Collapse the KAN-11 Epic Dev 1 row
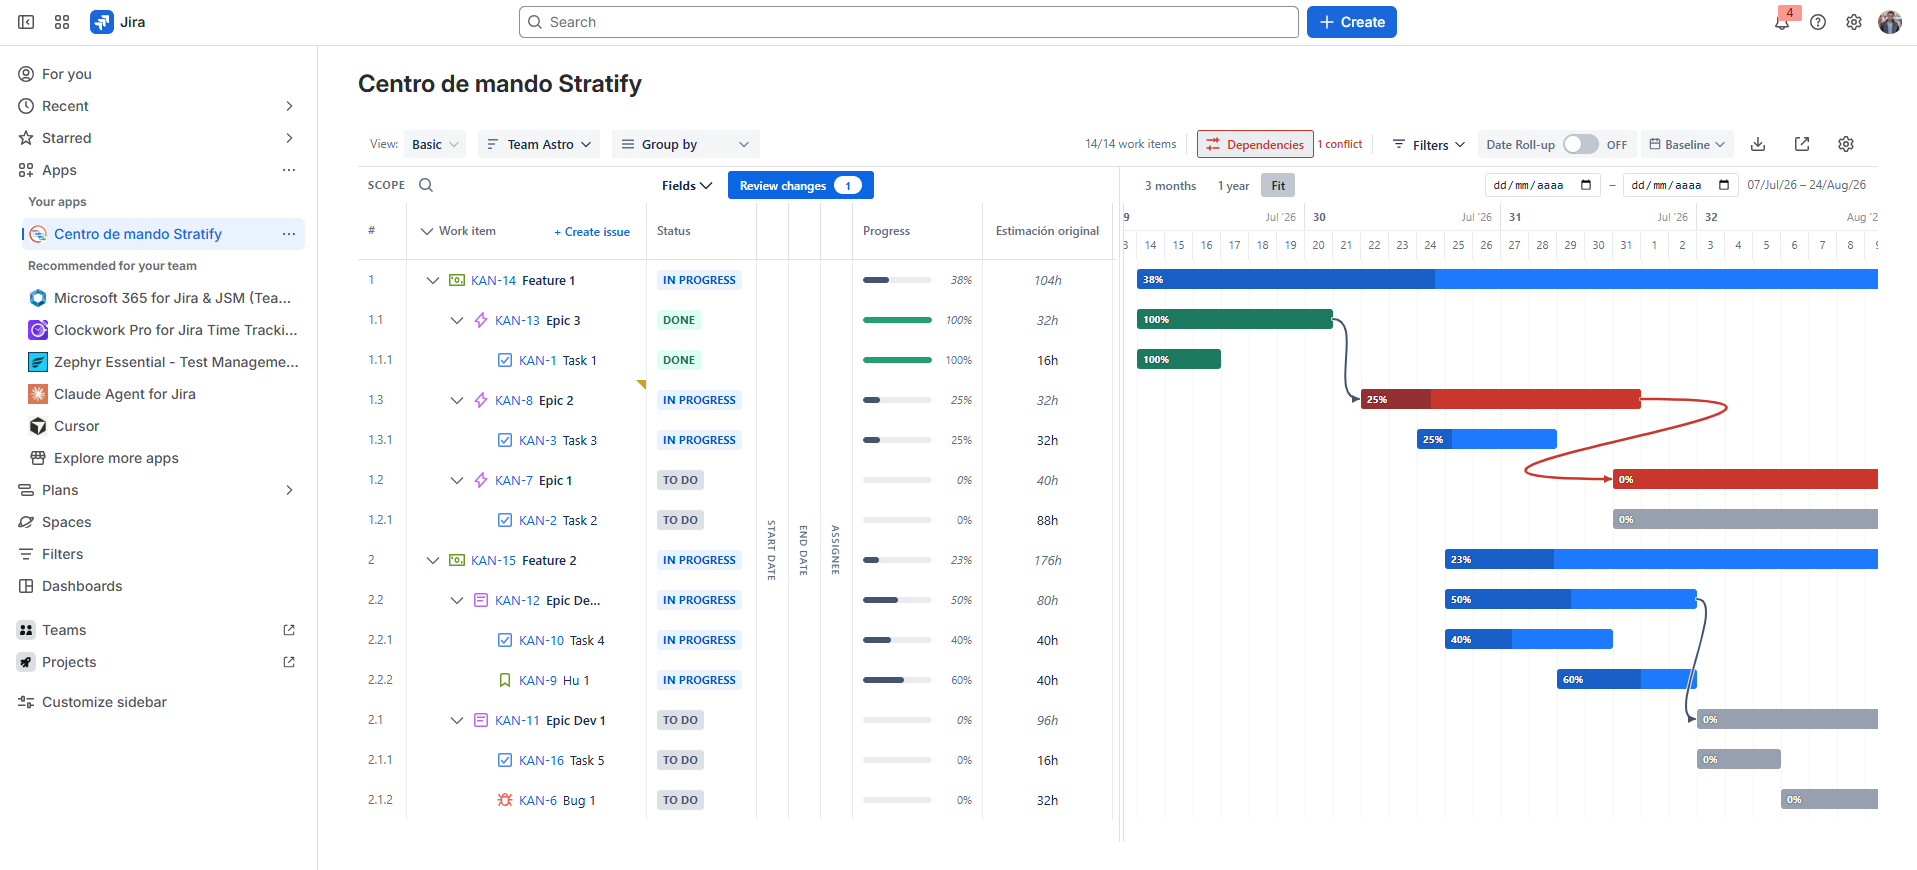This screenshot has width=1917, height=870. tap(456, 720)
